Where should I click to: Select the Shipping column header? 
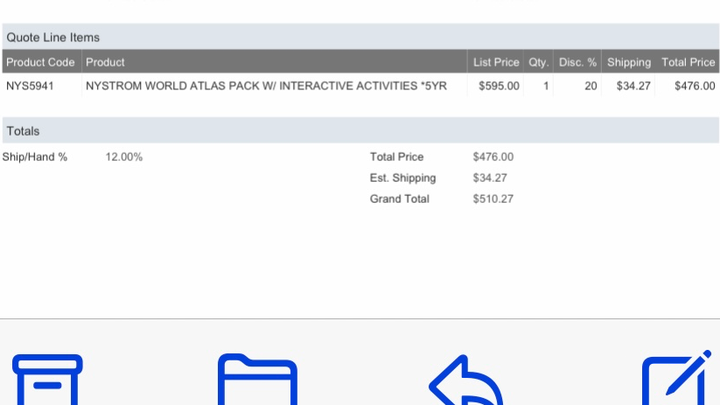point(628,62)
